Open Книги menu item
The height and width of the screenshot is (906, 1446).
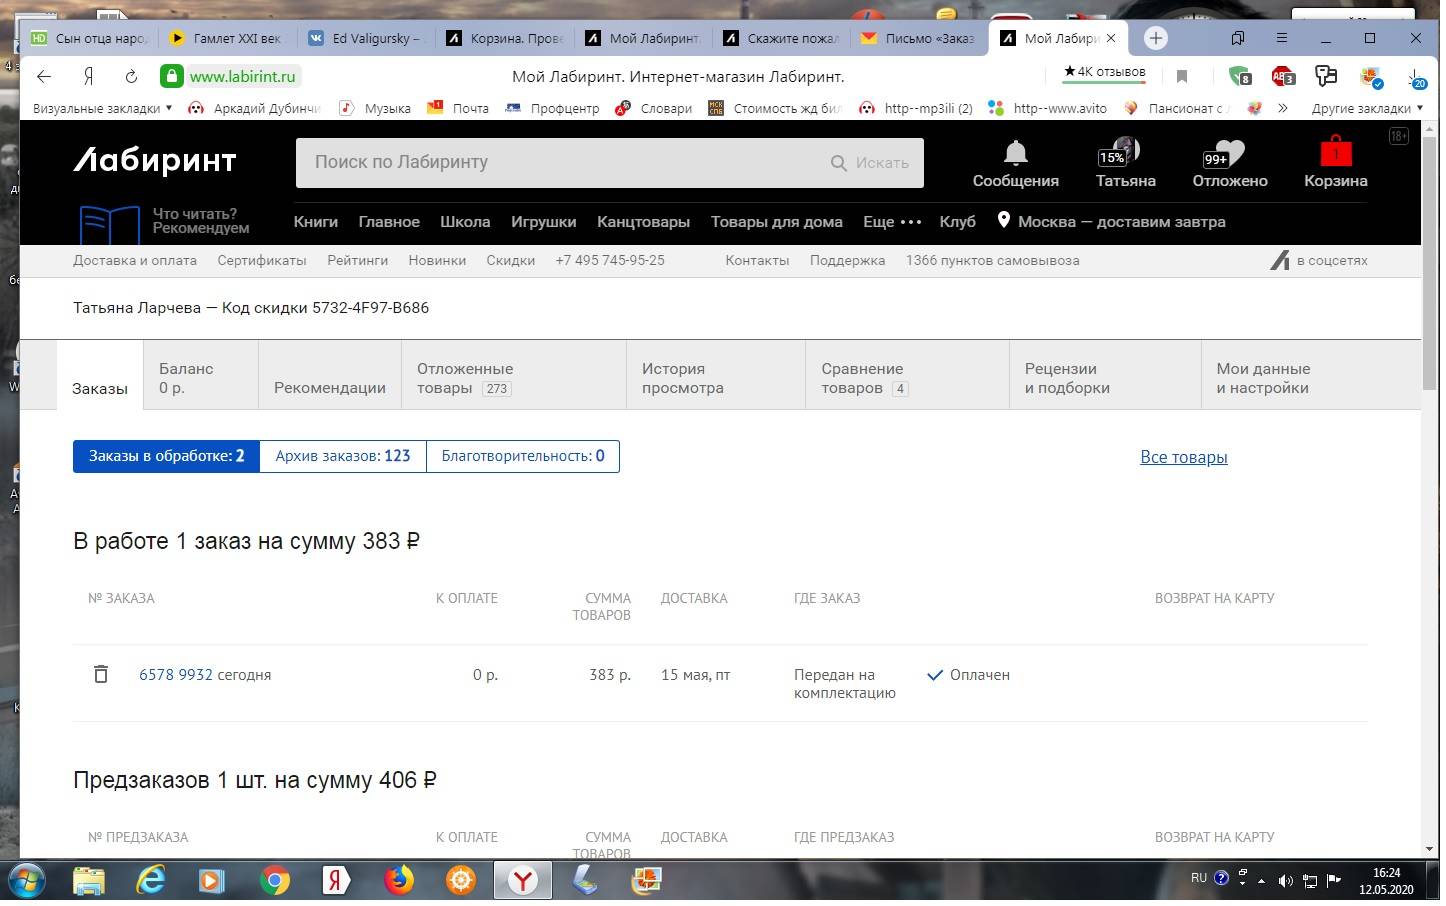[316, 222]
